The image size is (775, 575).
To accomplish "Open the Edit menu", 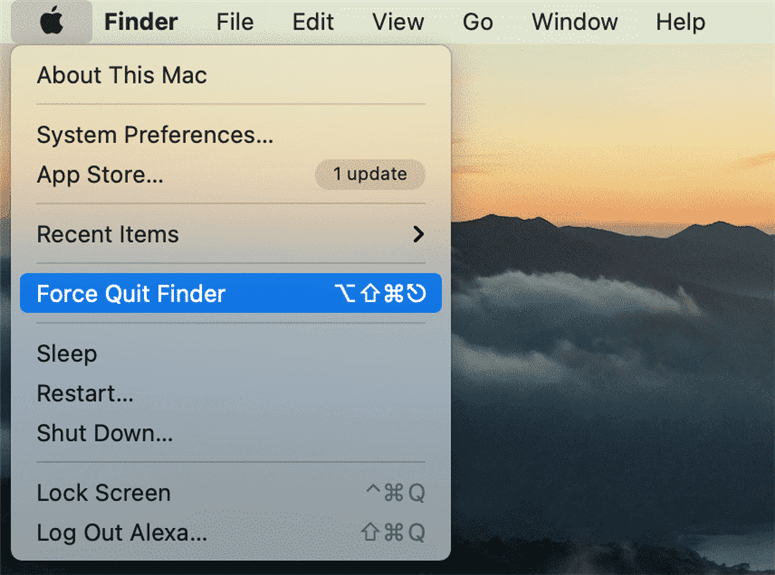I will click(x=313, y=22).
